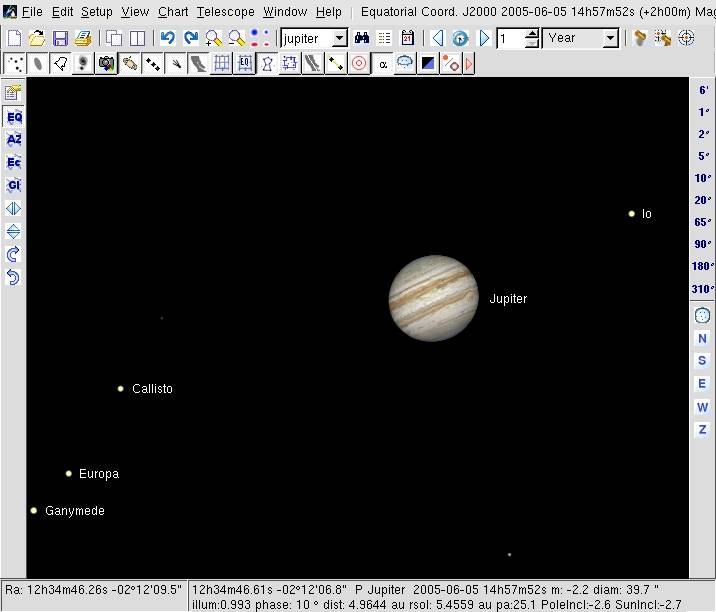Show the all-sky view
The height and width of the screenshot is (612, 716).
(x=702, y=316)
